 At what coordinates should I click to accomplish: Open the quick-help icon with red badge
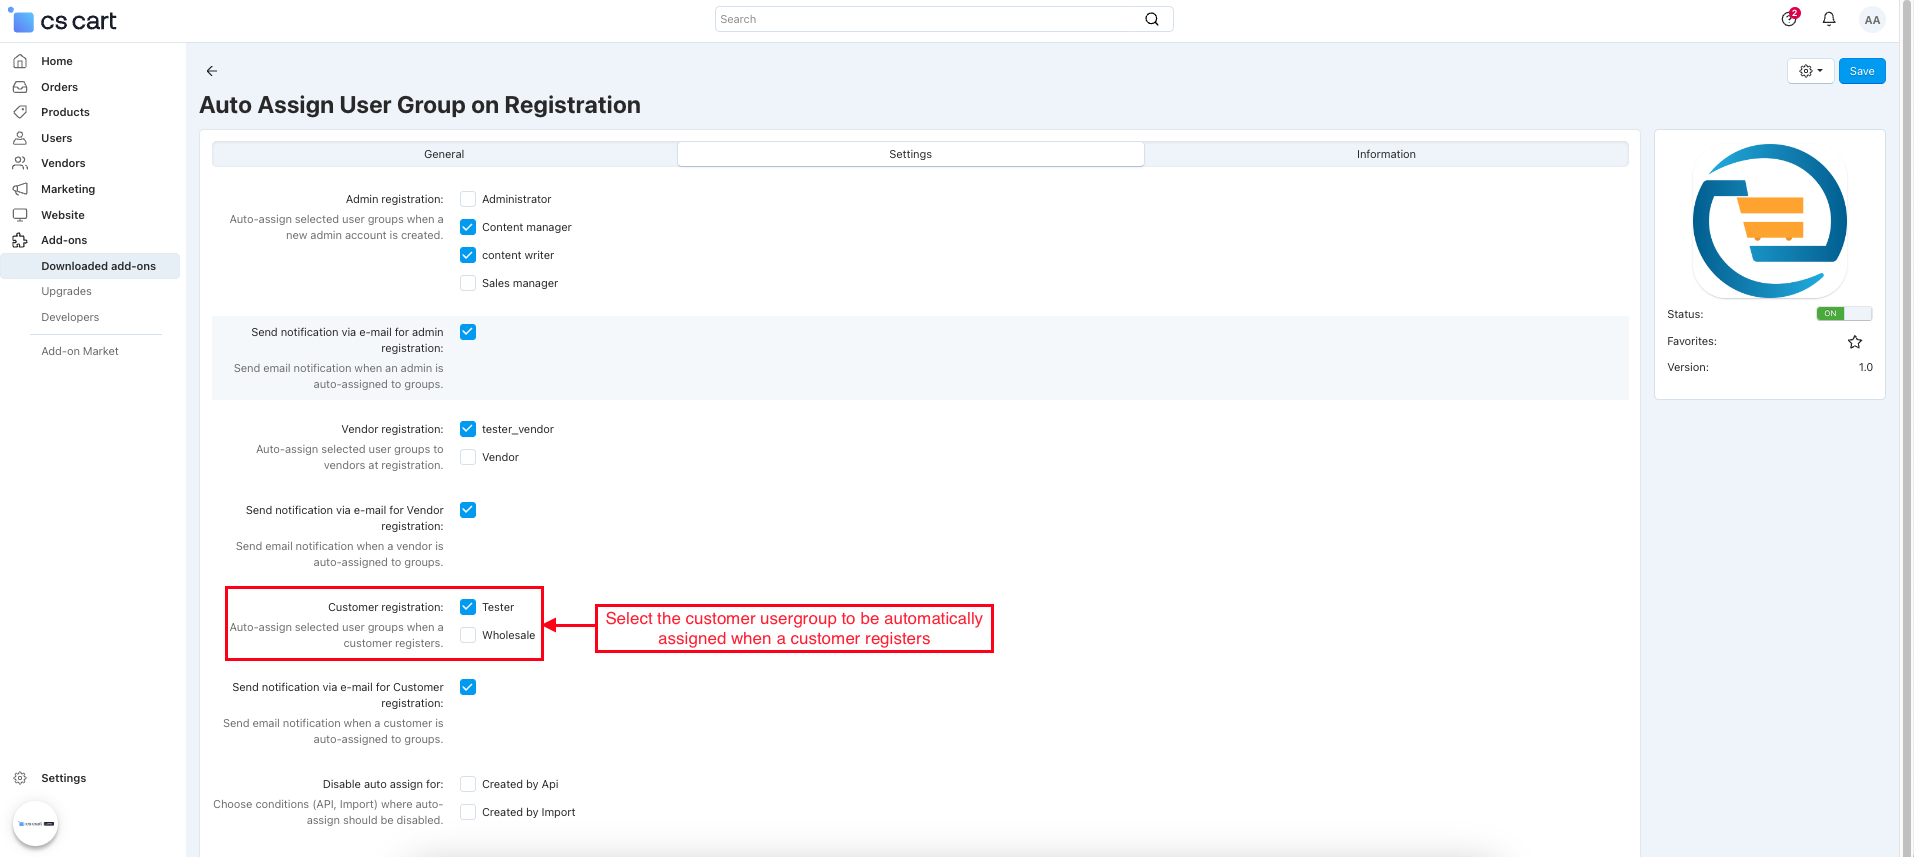point(1789,19)
